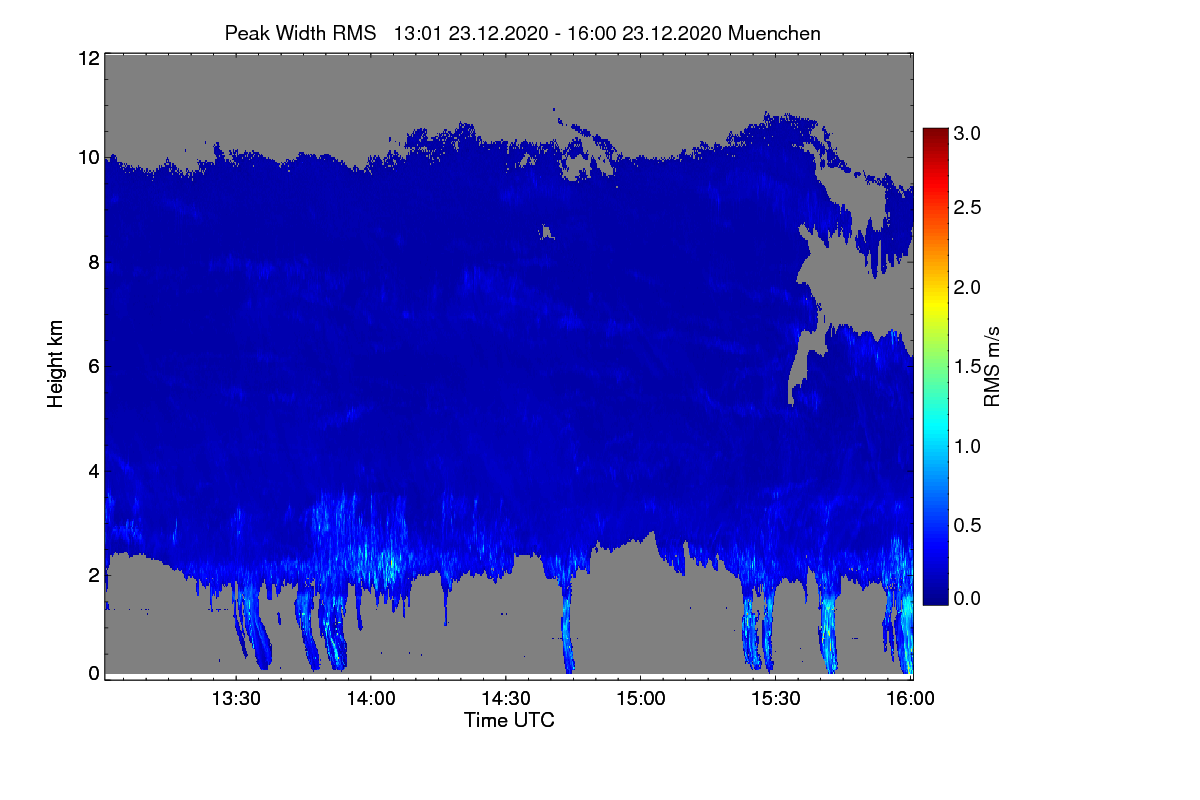Click the height axis label 4
This screenshot has width=1200, height=800.
(93, 471)
